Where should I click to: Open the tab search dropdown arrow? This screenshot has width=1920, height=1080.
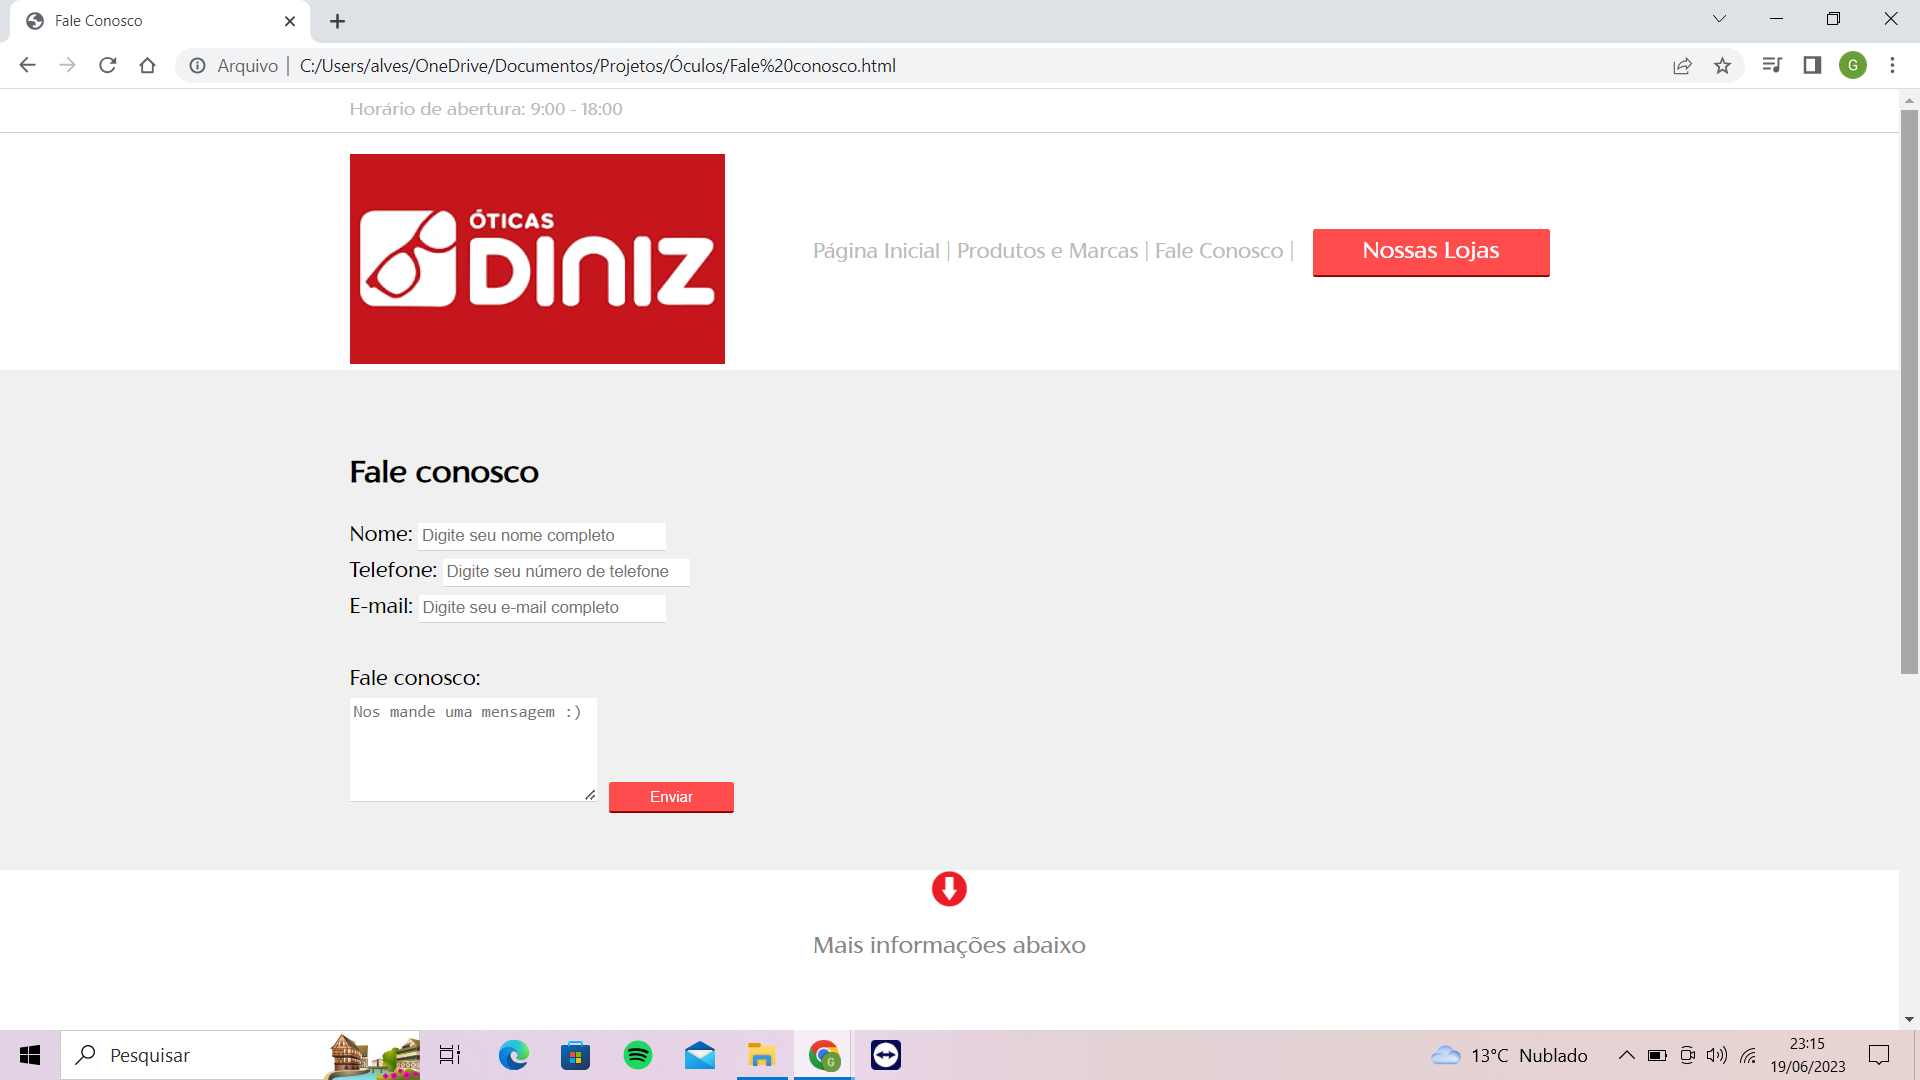tap(1719, 19)
